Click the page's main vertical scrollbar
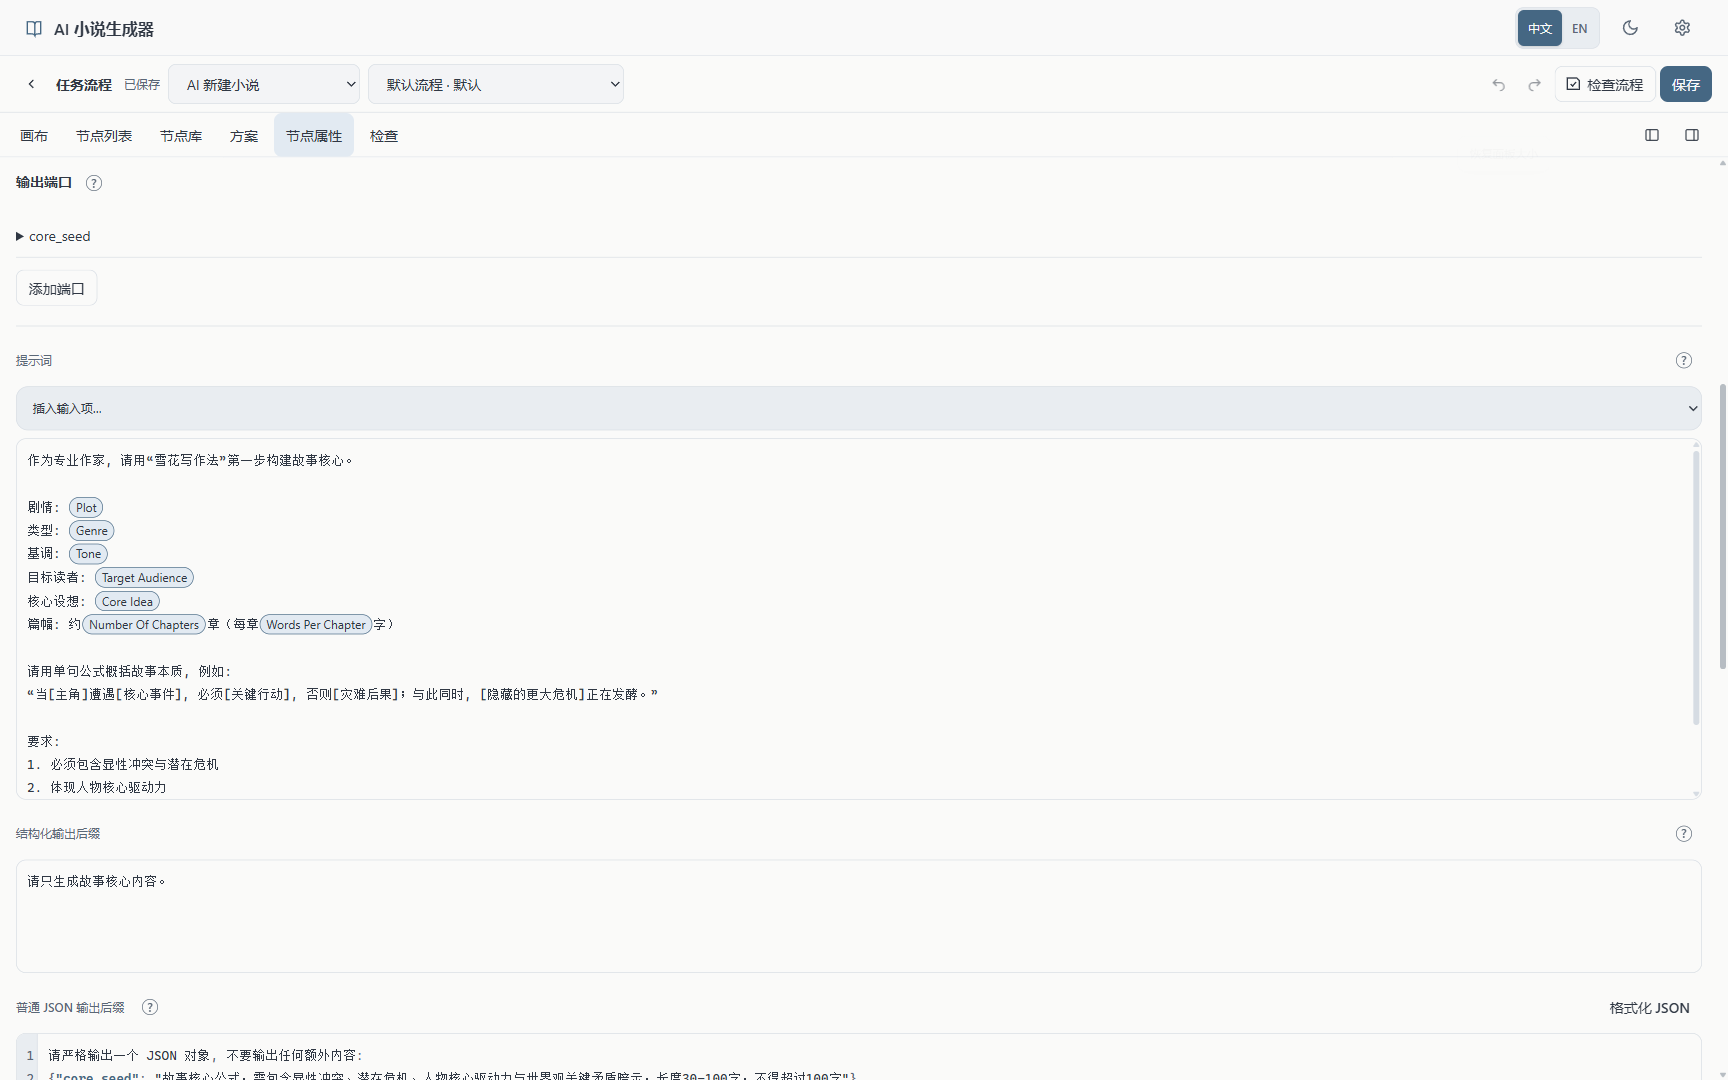 [x=1722, y=526]
